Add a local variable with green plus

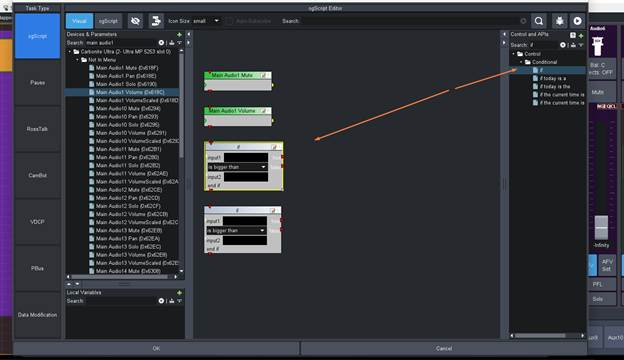click(179, 293)
